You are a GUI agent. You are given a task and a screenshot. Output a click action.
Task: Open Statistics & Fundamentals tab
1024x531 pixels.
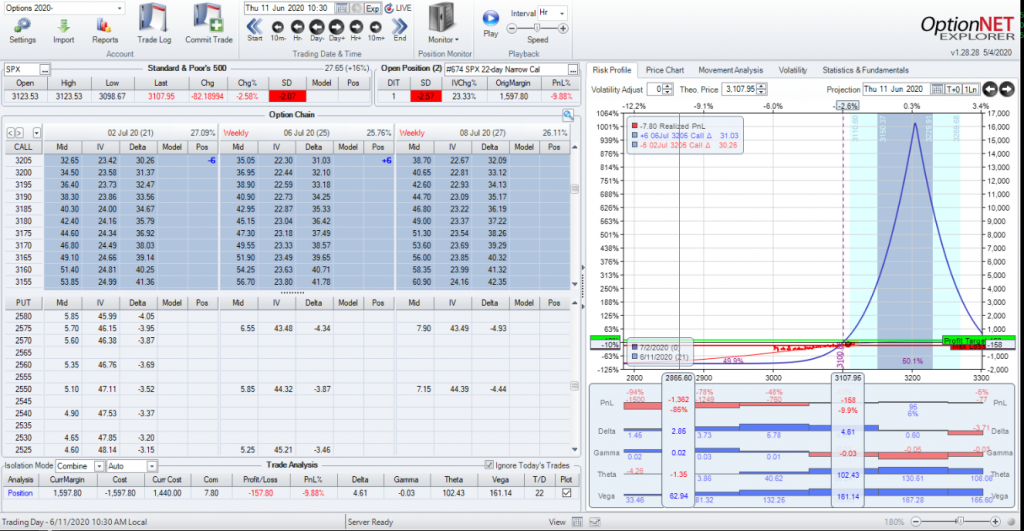(865, 70)
